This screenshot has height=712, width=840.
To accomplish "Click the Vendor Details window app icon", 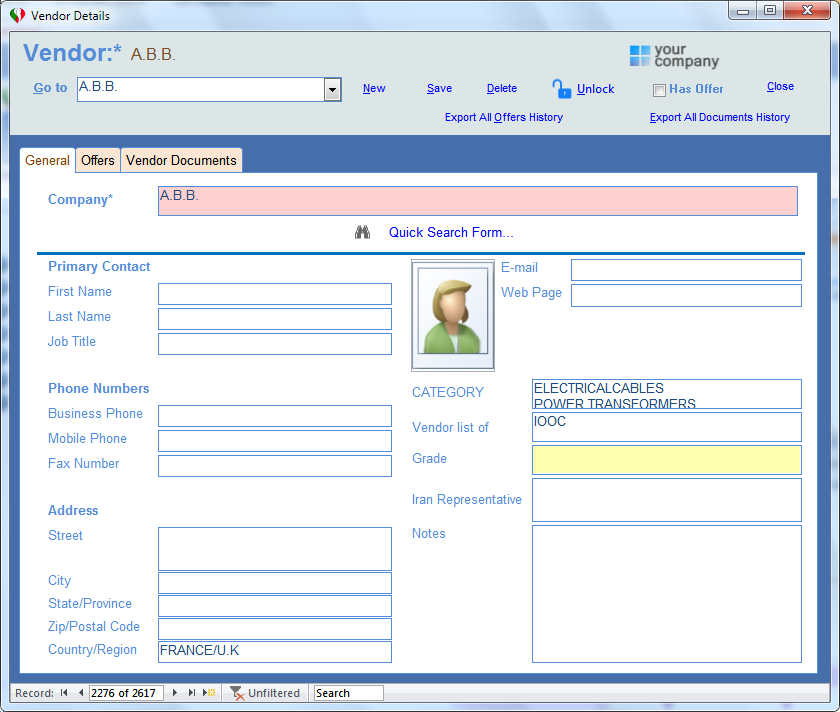I will pyautogui.click(x=17, y=16).
